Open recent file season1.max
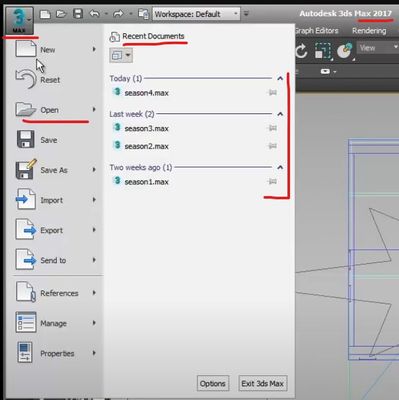Screen dimensions: 399x400 147,182
